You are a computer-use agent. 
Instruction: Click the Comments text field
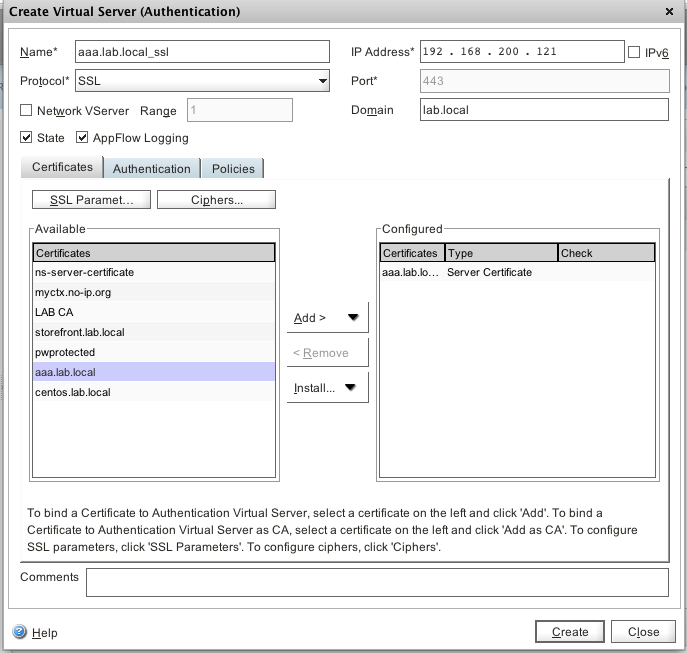coord(376,582)
